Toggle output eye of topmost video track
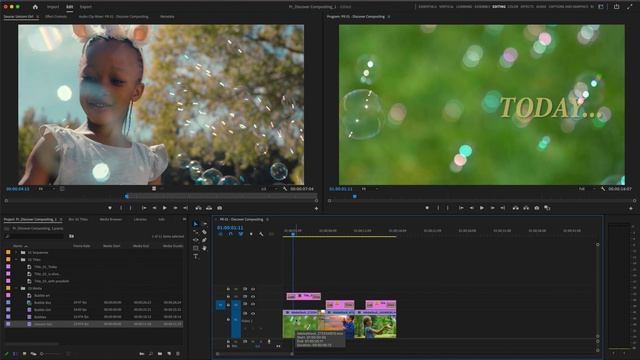Screen dimensions: 640x360 pos(253,289)
